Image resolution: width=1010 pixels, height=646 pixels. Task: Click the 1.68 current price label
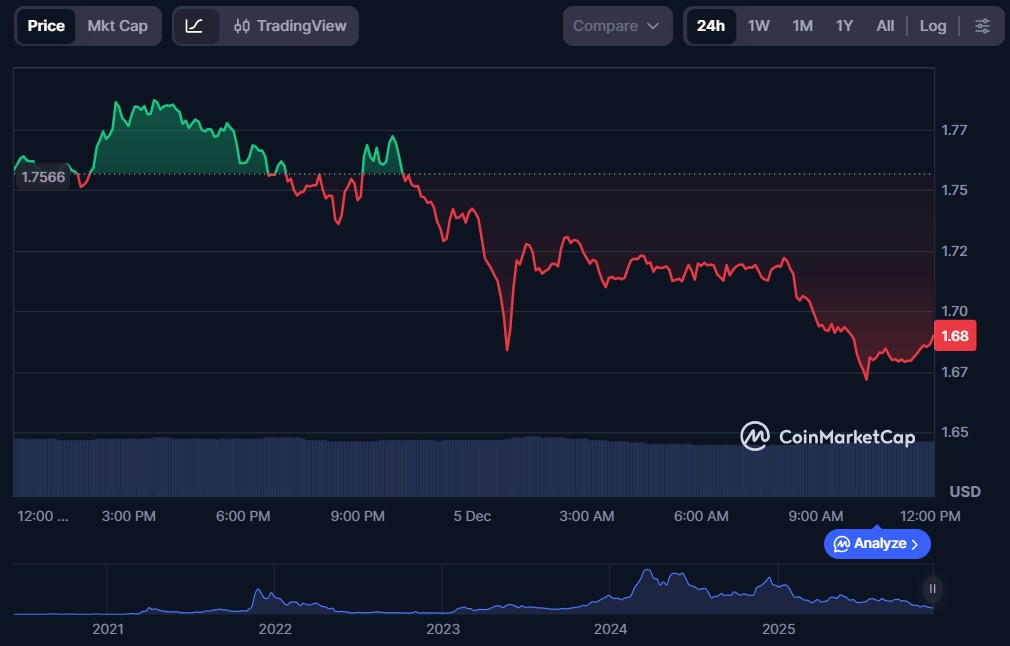point(954,336)
